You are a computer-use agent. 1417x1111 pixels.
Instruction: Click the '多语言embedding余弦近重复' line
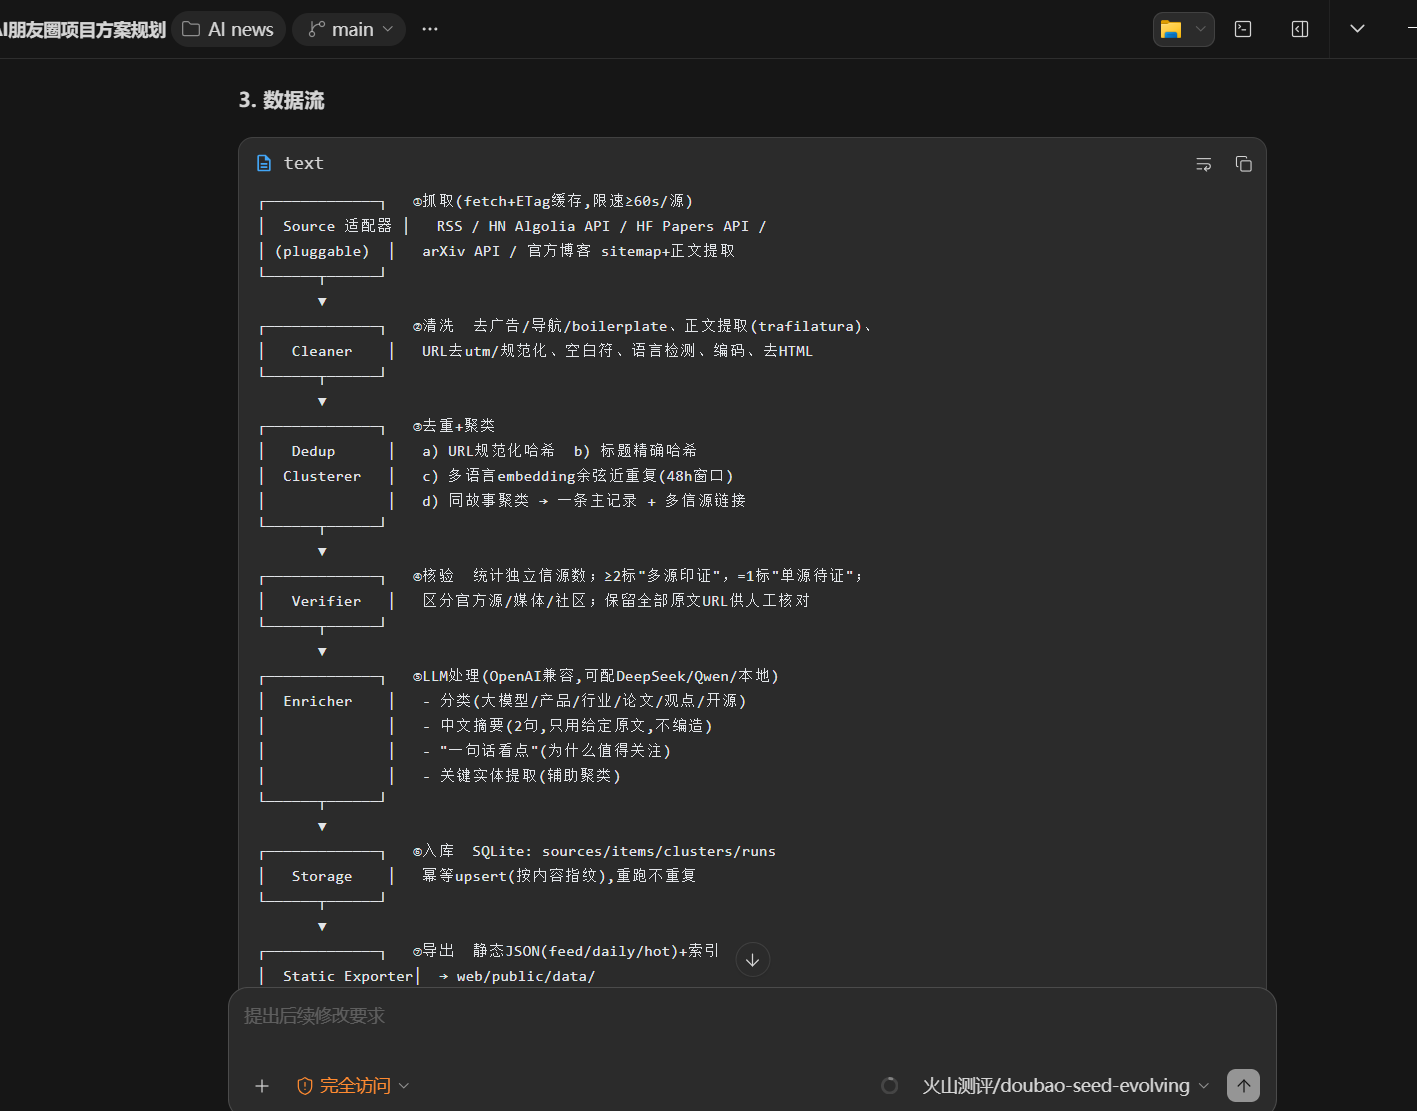[x=578, y=476]
